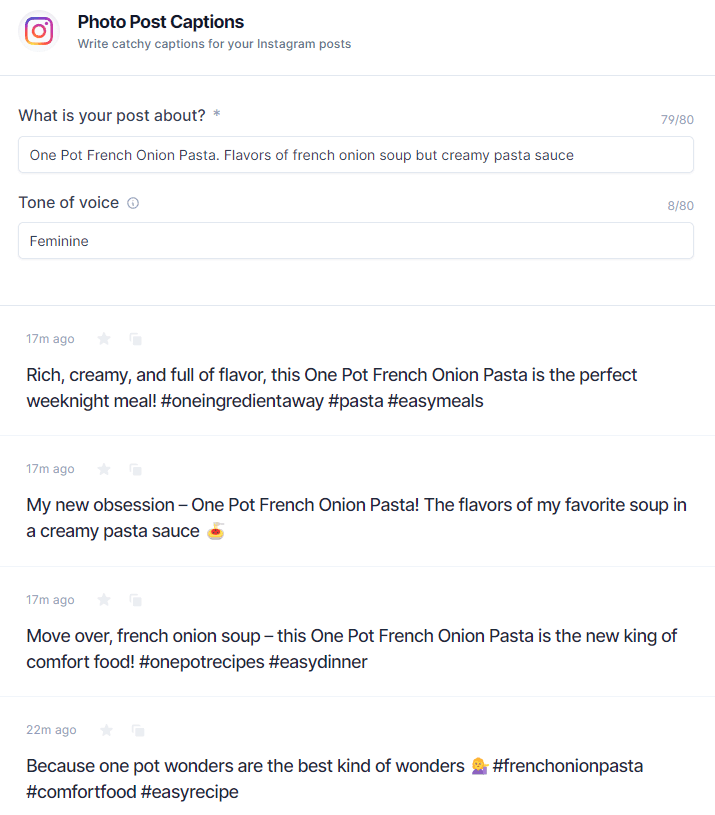Click the star next to the 22m ago result
This screenshot has width=715, height=815.
(x=104, y=730)
